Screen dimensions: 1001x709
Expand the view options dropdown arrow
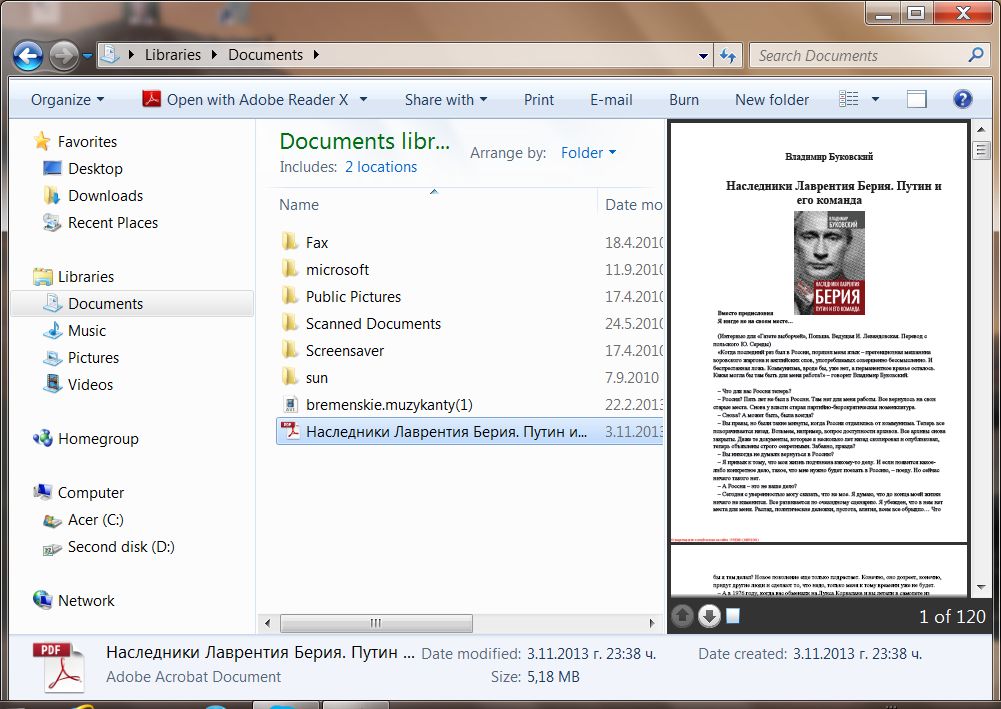[875, 100]
